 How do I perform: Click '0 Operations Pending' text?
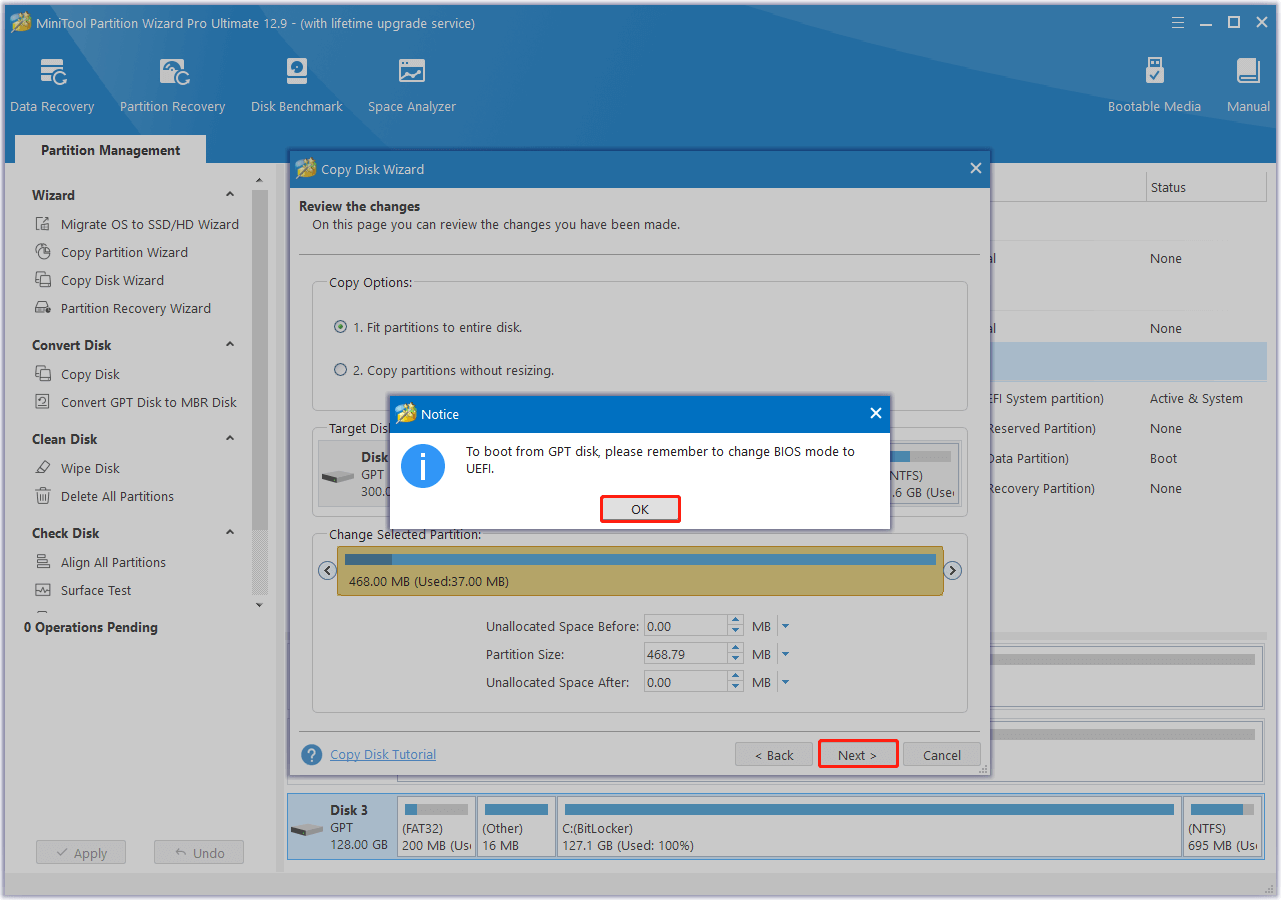(90, 627)
